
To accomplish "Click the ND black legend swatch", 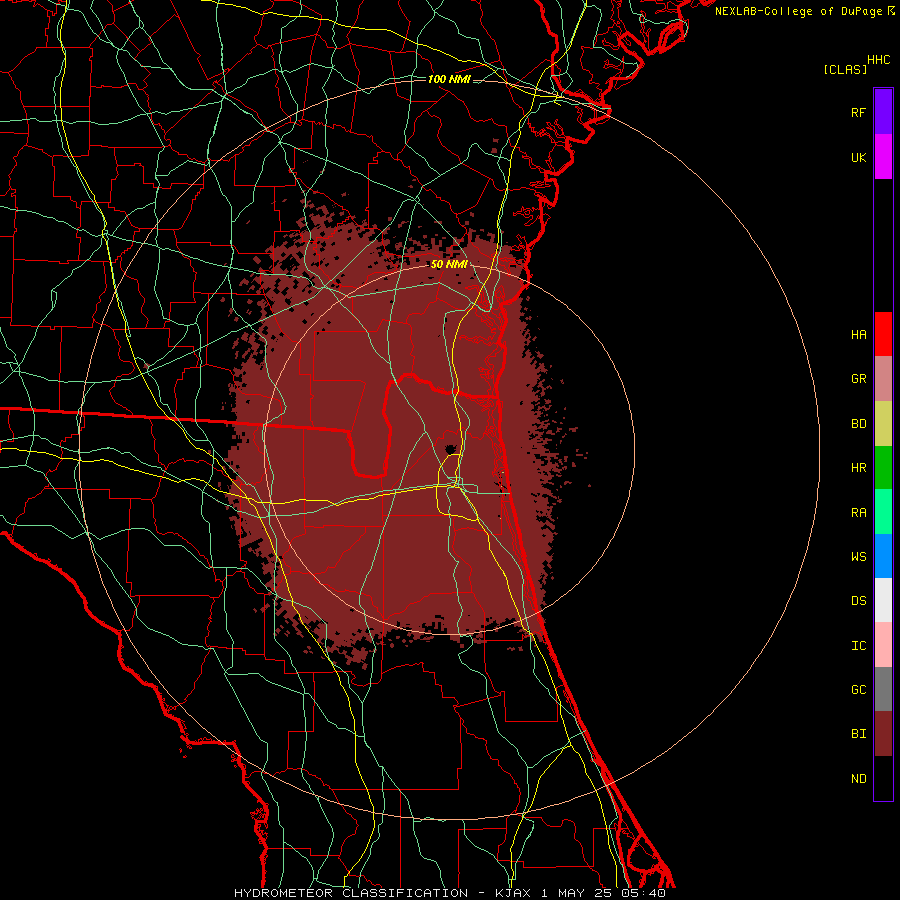I will (883, 778).
